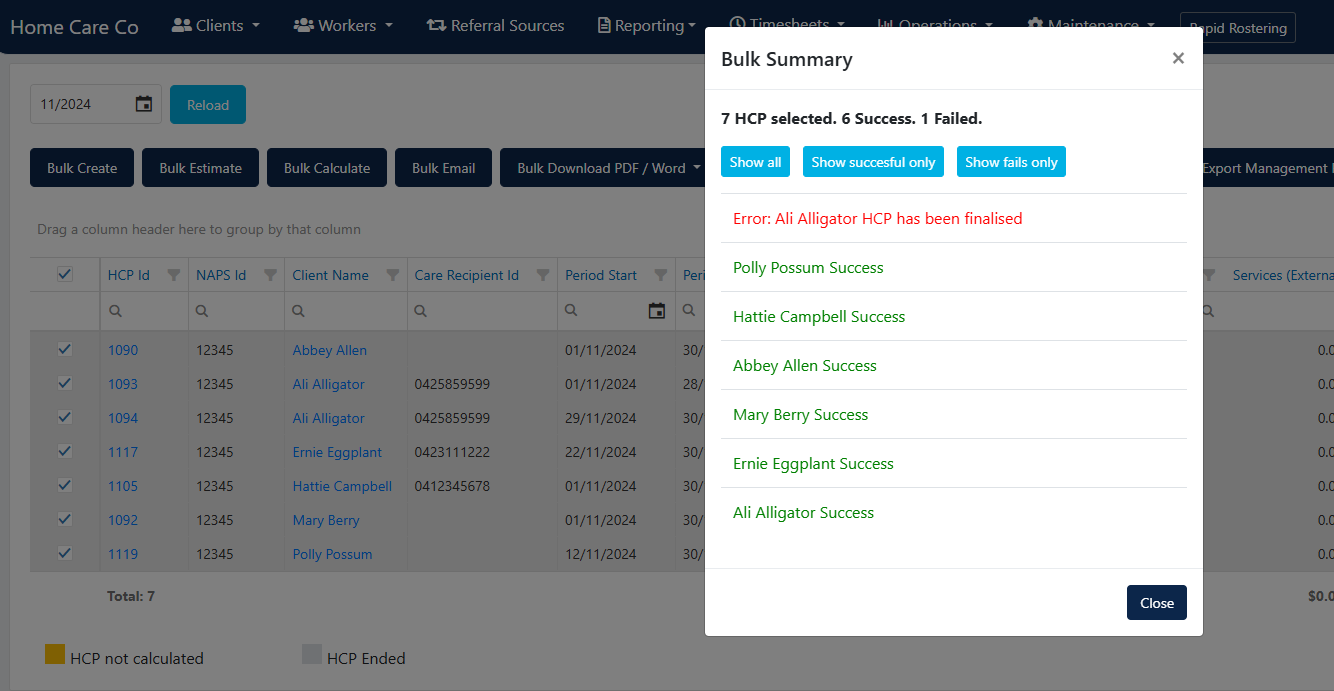Click Show succesful only button

pos(873,162)
